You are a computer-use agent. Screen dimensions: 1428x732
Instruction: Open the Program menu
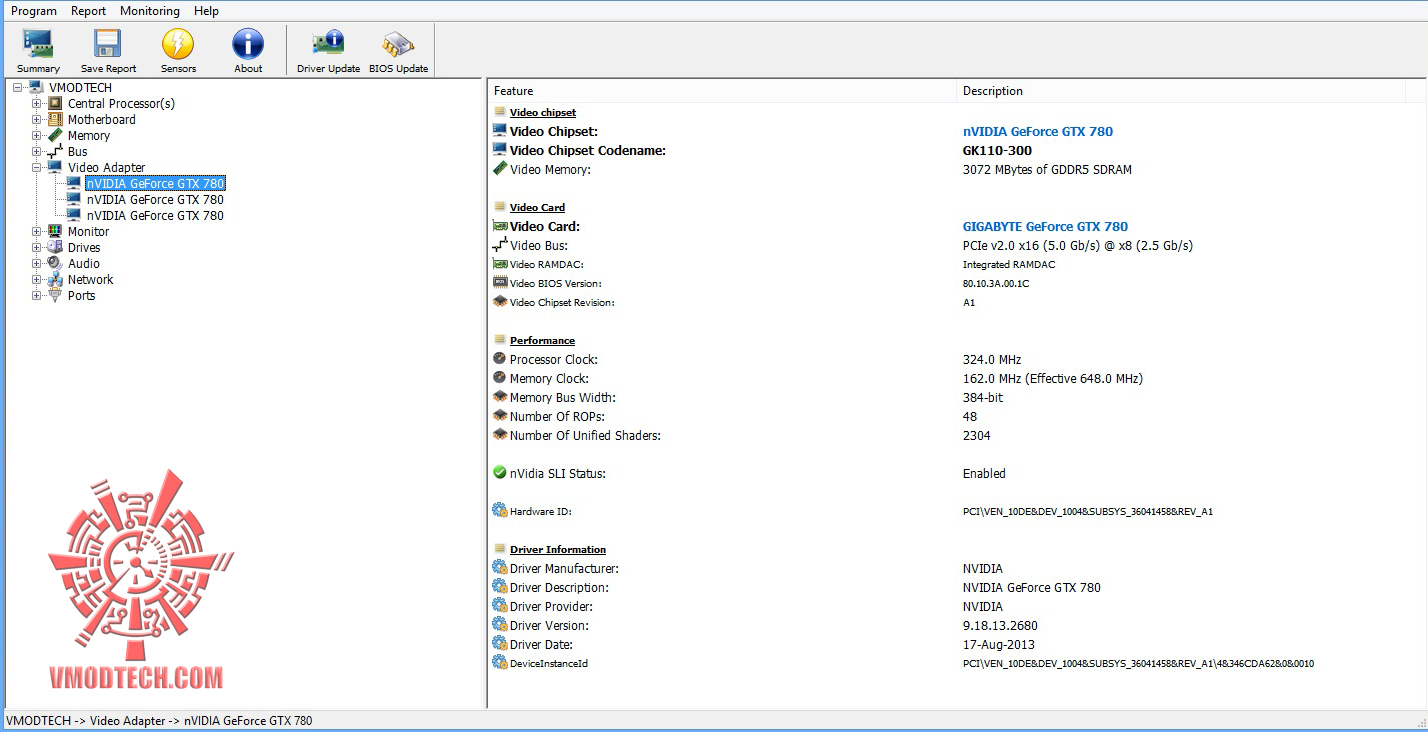coord(34,11)
